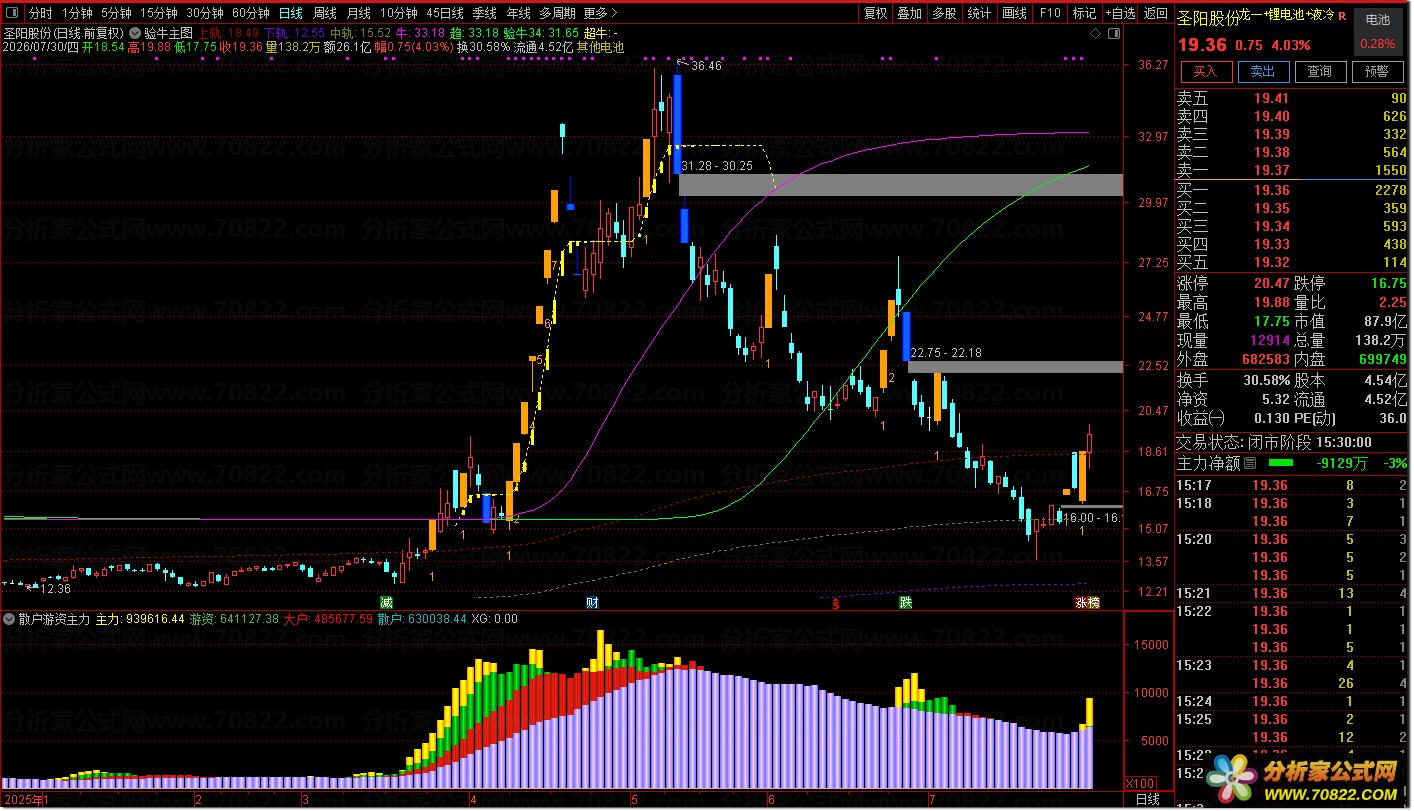Toggle the right info panel icon
This screenshot has height=811, width=1414.
click(x=1115, y=32)
